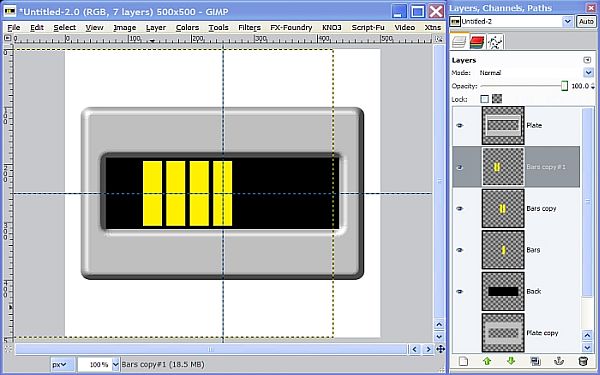Toggle visibility of the Plate layer
Screen dimensions: 600x375
click(x=460, y=126)
